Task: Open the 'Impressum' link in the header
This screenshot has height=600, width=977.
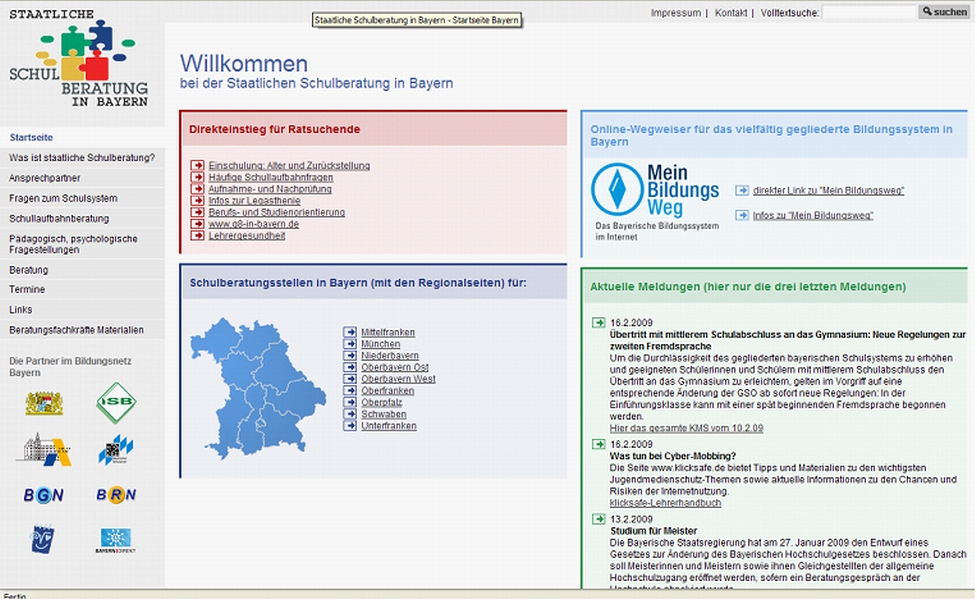Action: [x=675, y=13]
